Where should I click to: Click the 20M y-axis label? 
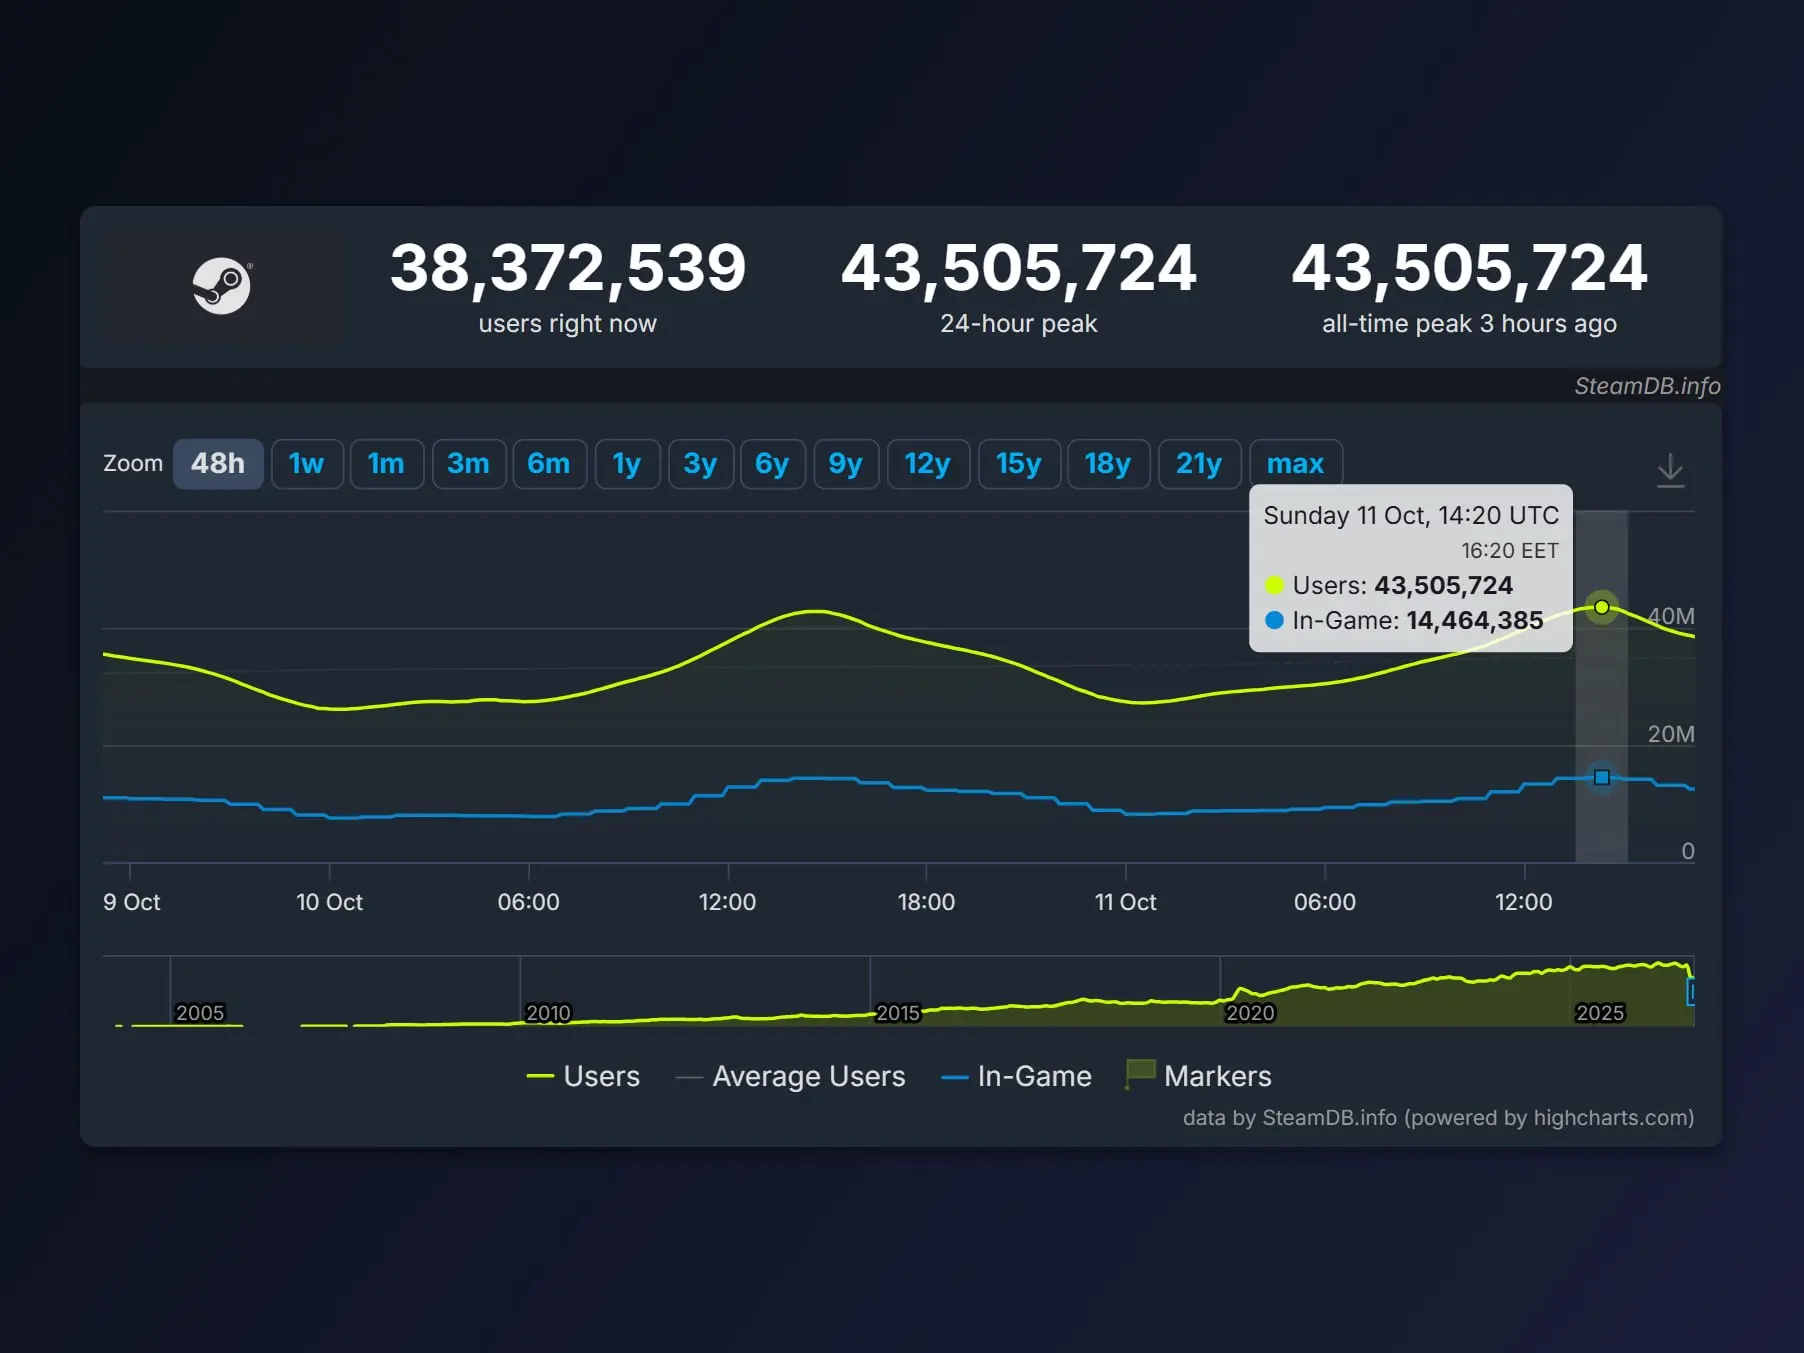(x=1671, y=734)
